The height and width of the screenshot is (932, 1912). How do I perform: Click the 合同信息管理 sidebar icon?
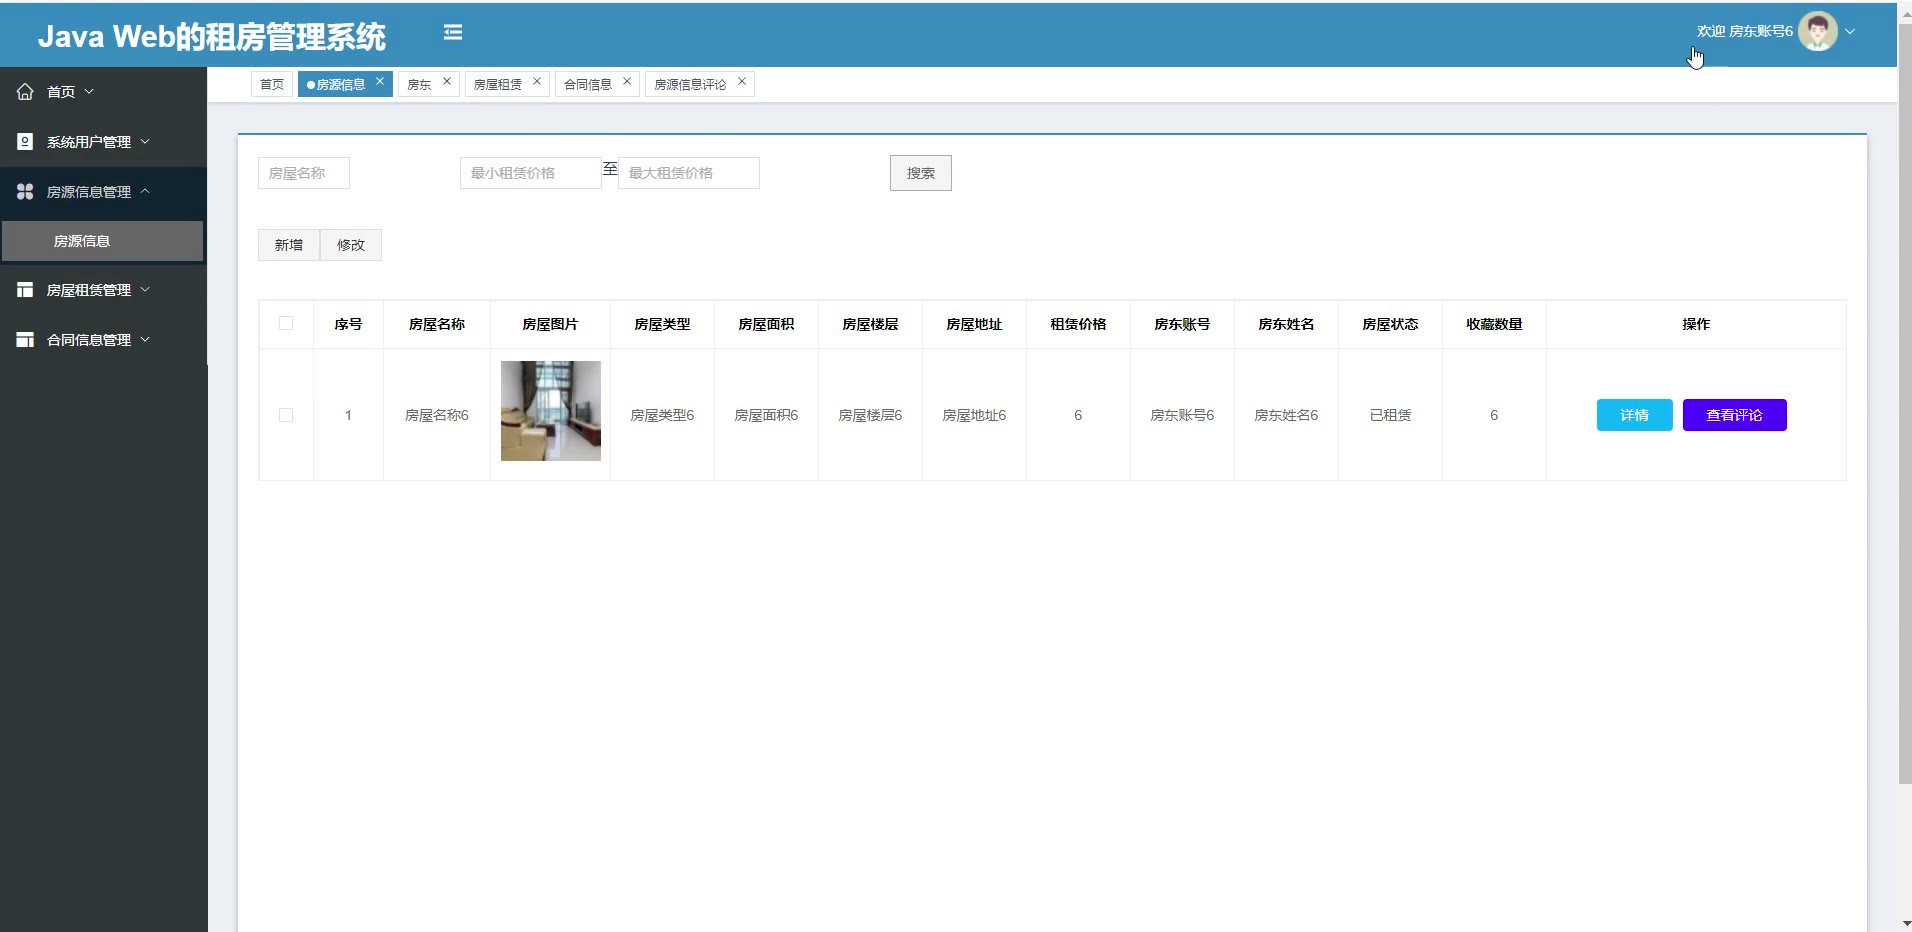(x=25, y=340)
